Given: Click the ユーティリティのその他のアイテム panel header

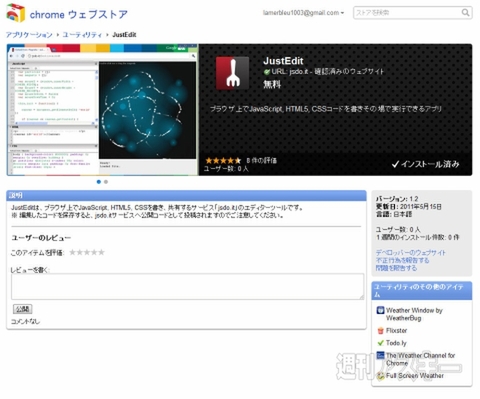Looking at the screenshot, I should pyautogui.click(x=422, y=291).
